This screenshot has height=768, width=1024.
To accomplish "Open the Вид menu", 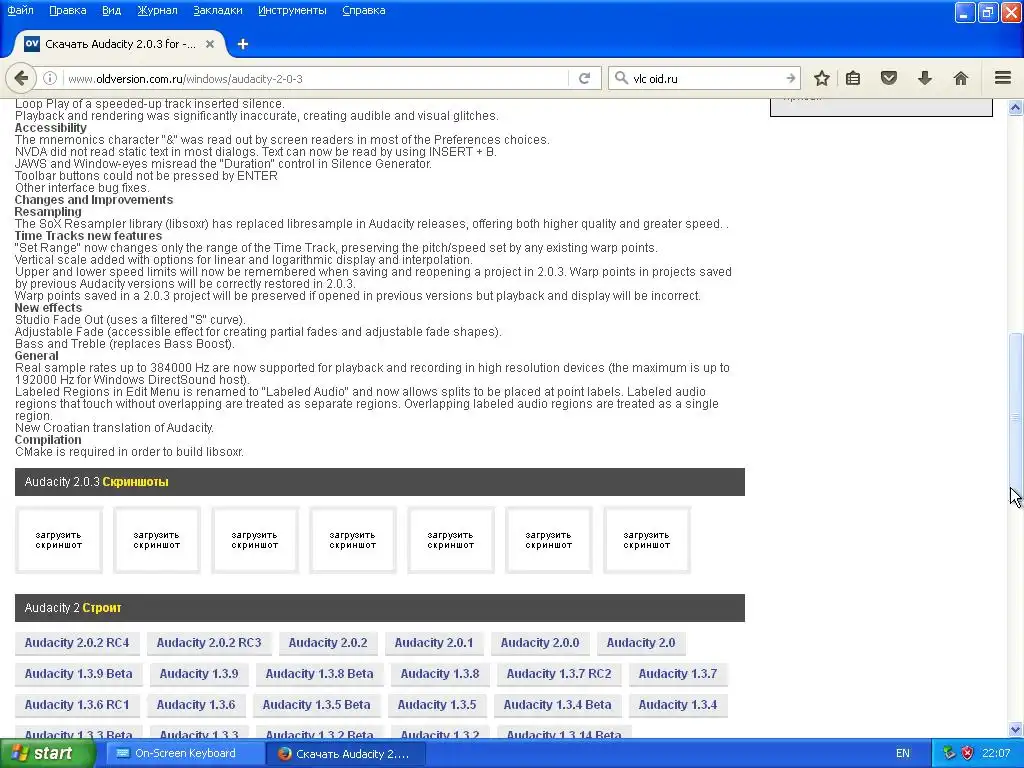I will 112,10.
